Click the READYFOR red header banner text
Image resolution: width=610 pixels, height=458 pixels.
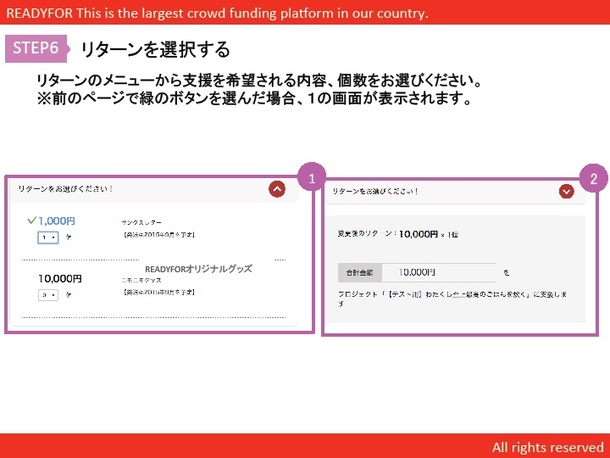click(217, 13)
